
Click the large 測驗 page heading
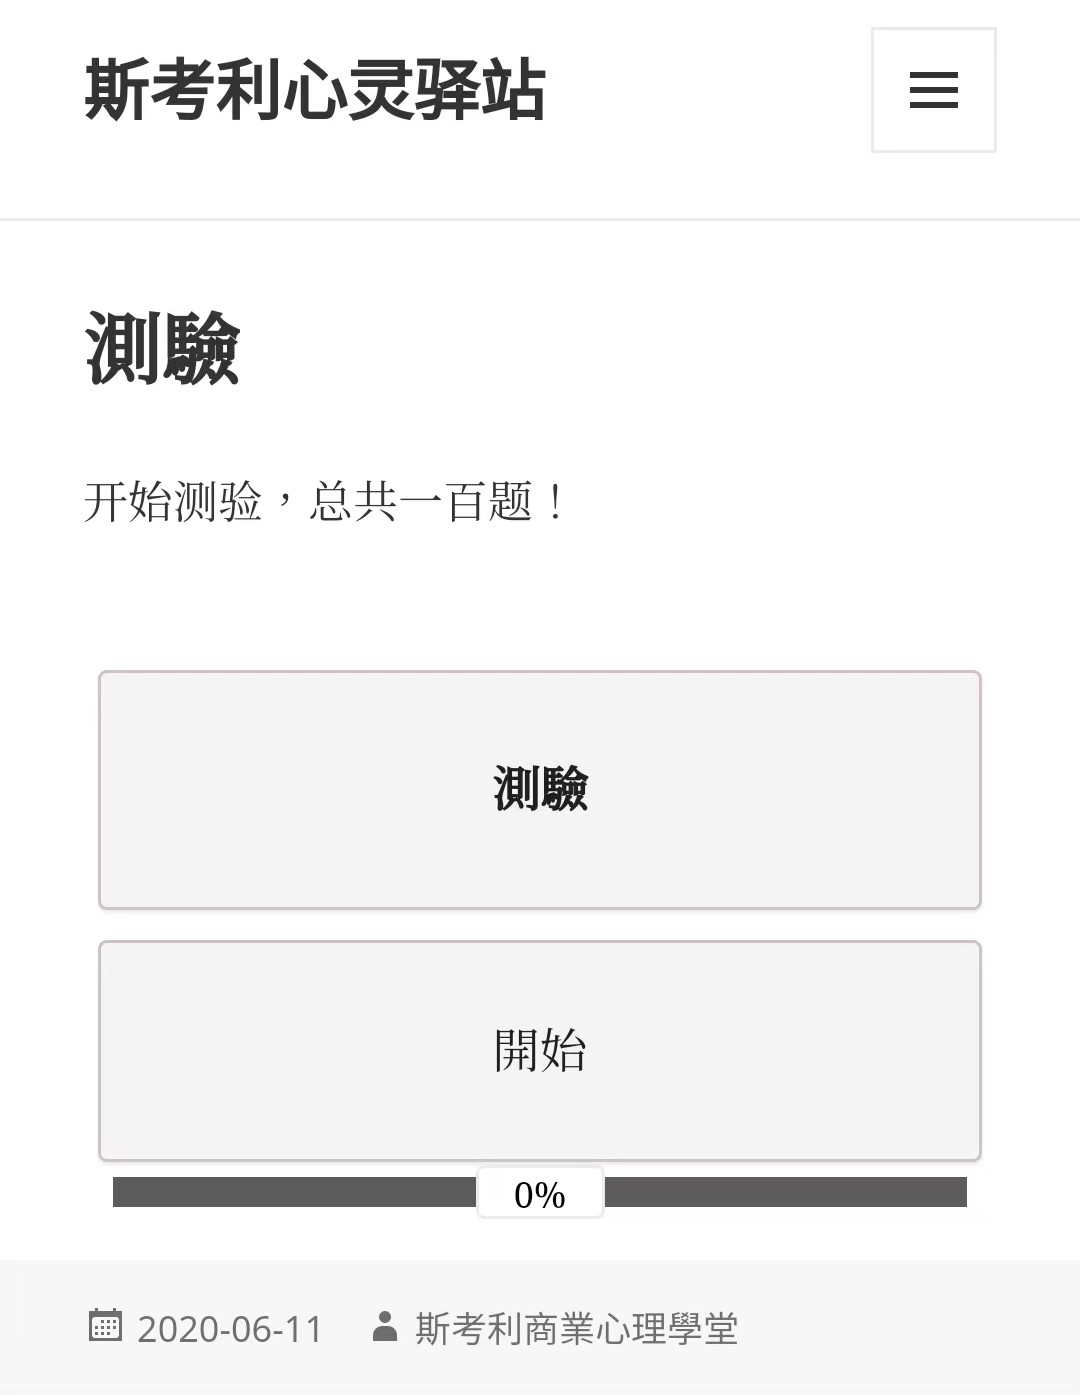(x=162, y=348)
